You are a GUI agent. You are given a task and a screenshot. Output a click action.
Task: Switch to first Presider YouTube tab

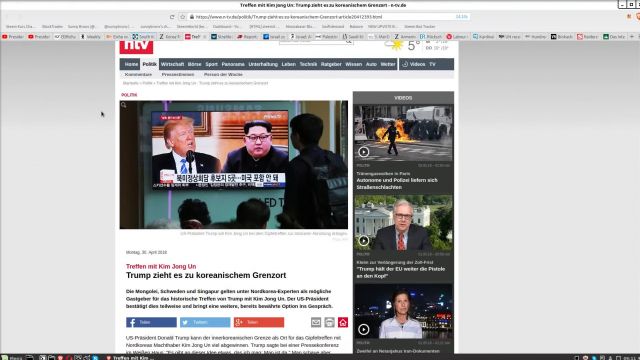13,37
